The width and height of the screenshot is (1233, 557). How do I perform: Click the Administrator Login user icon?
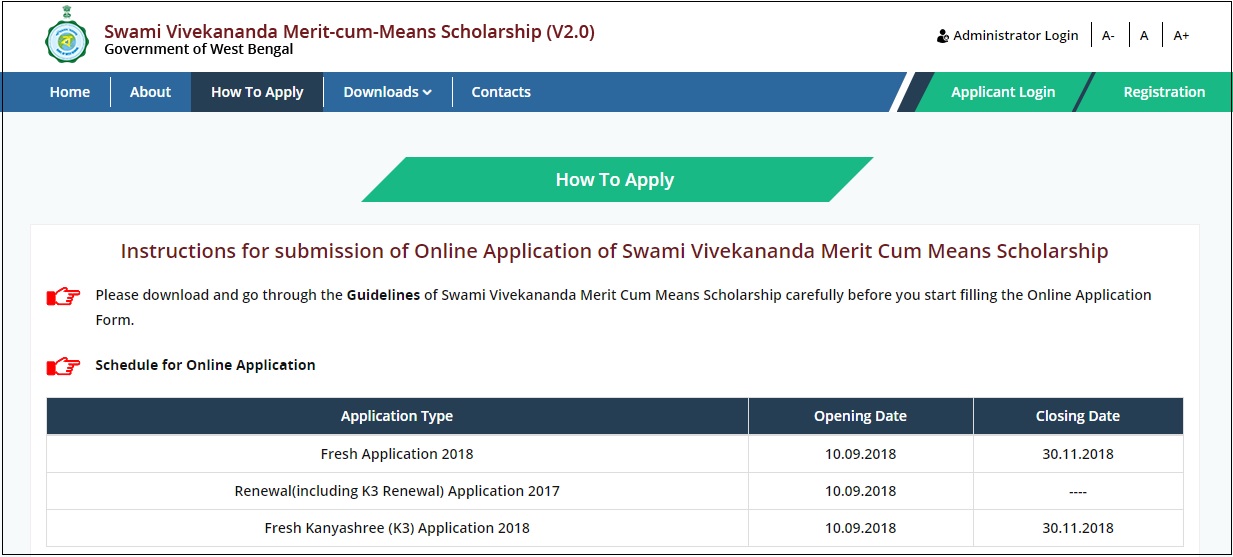tap(943, 36)
